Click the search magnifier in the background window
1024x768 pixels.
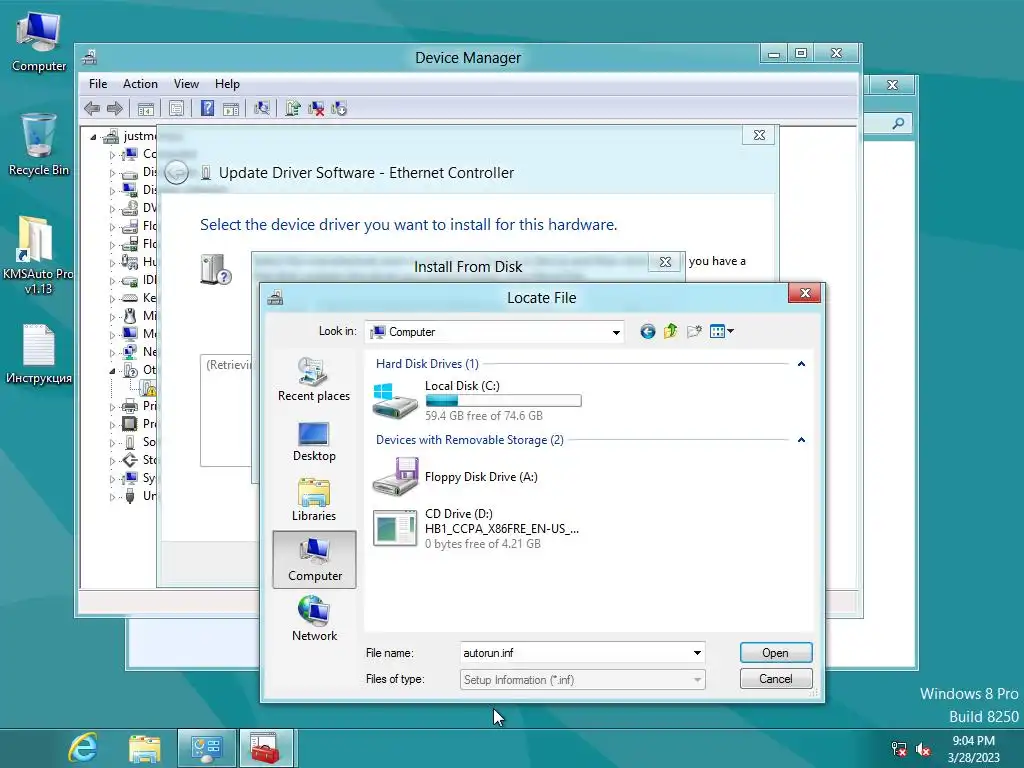pos(899,123)
